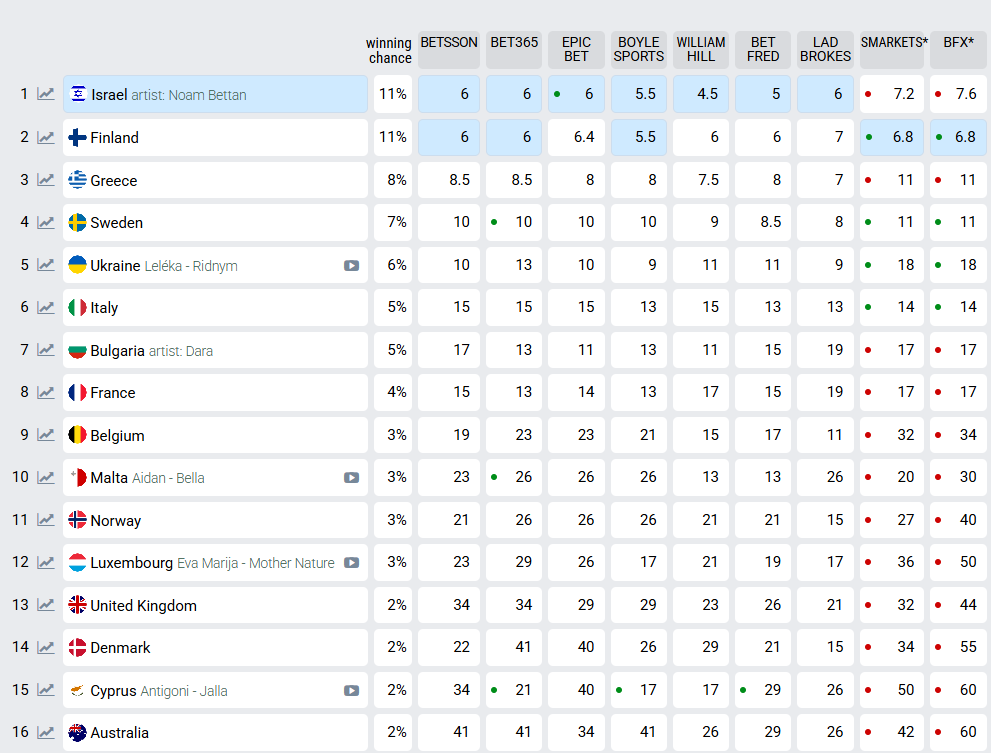Click the Sweden flag icon
This screenshot has height=753, width=991.
point(77,223)
